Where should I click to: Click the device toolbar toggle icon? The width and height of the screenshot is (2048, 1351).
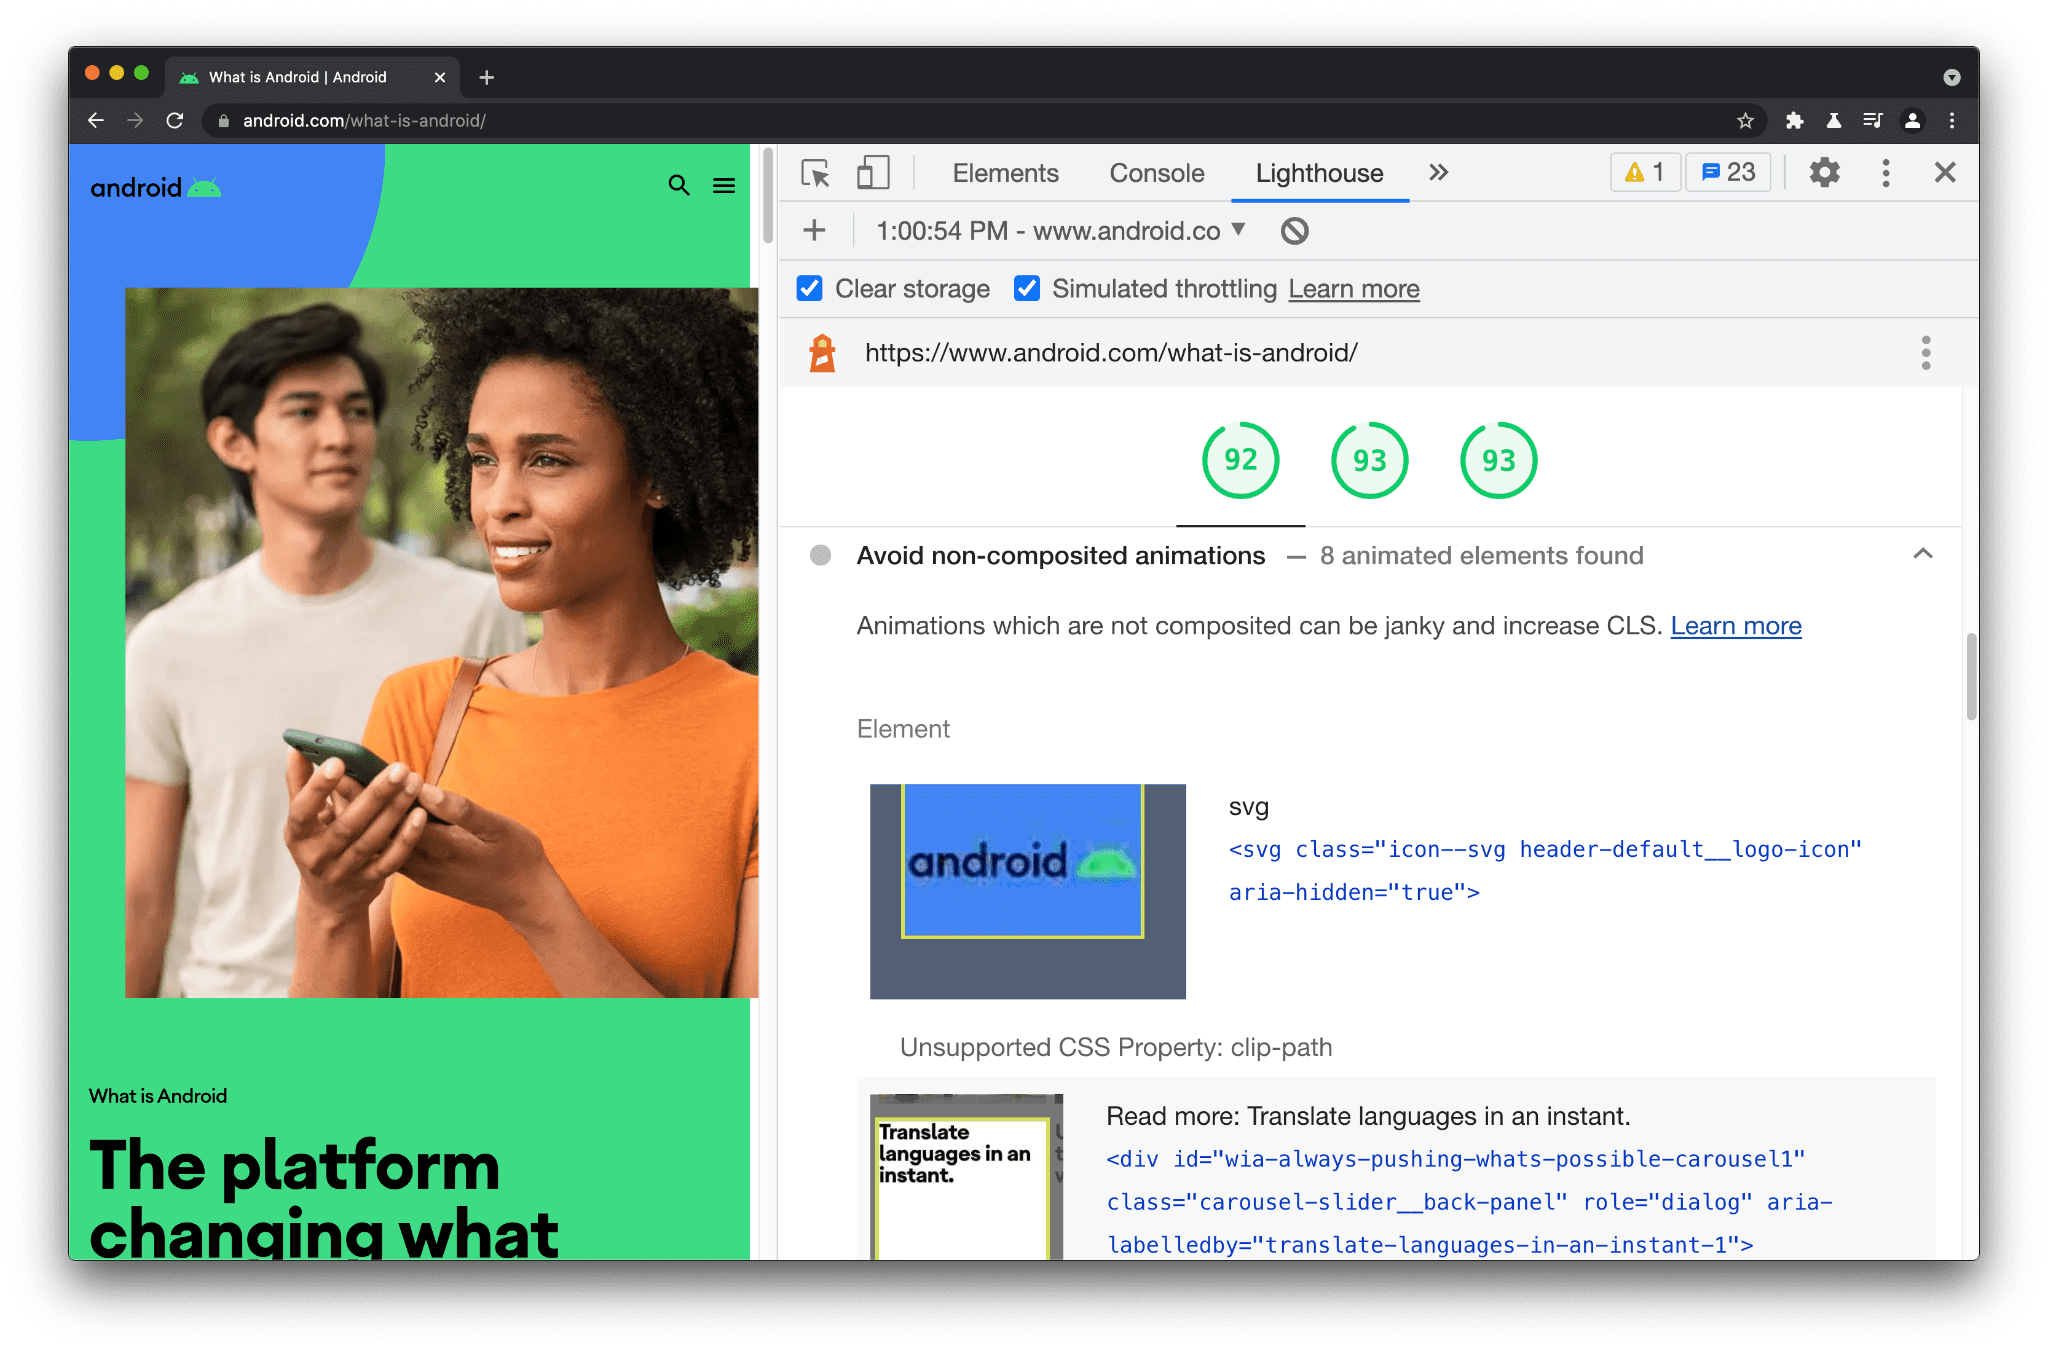pos(874,173)
